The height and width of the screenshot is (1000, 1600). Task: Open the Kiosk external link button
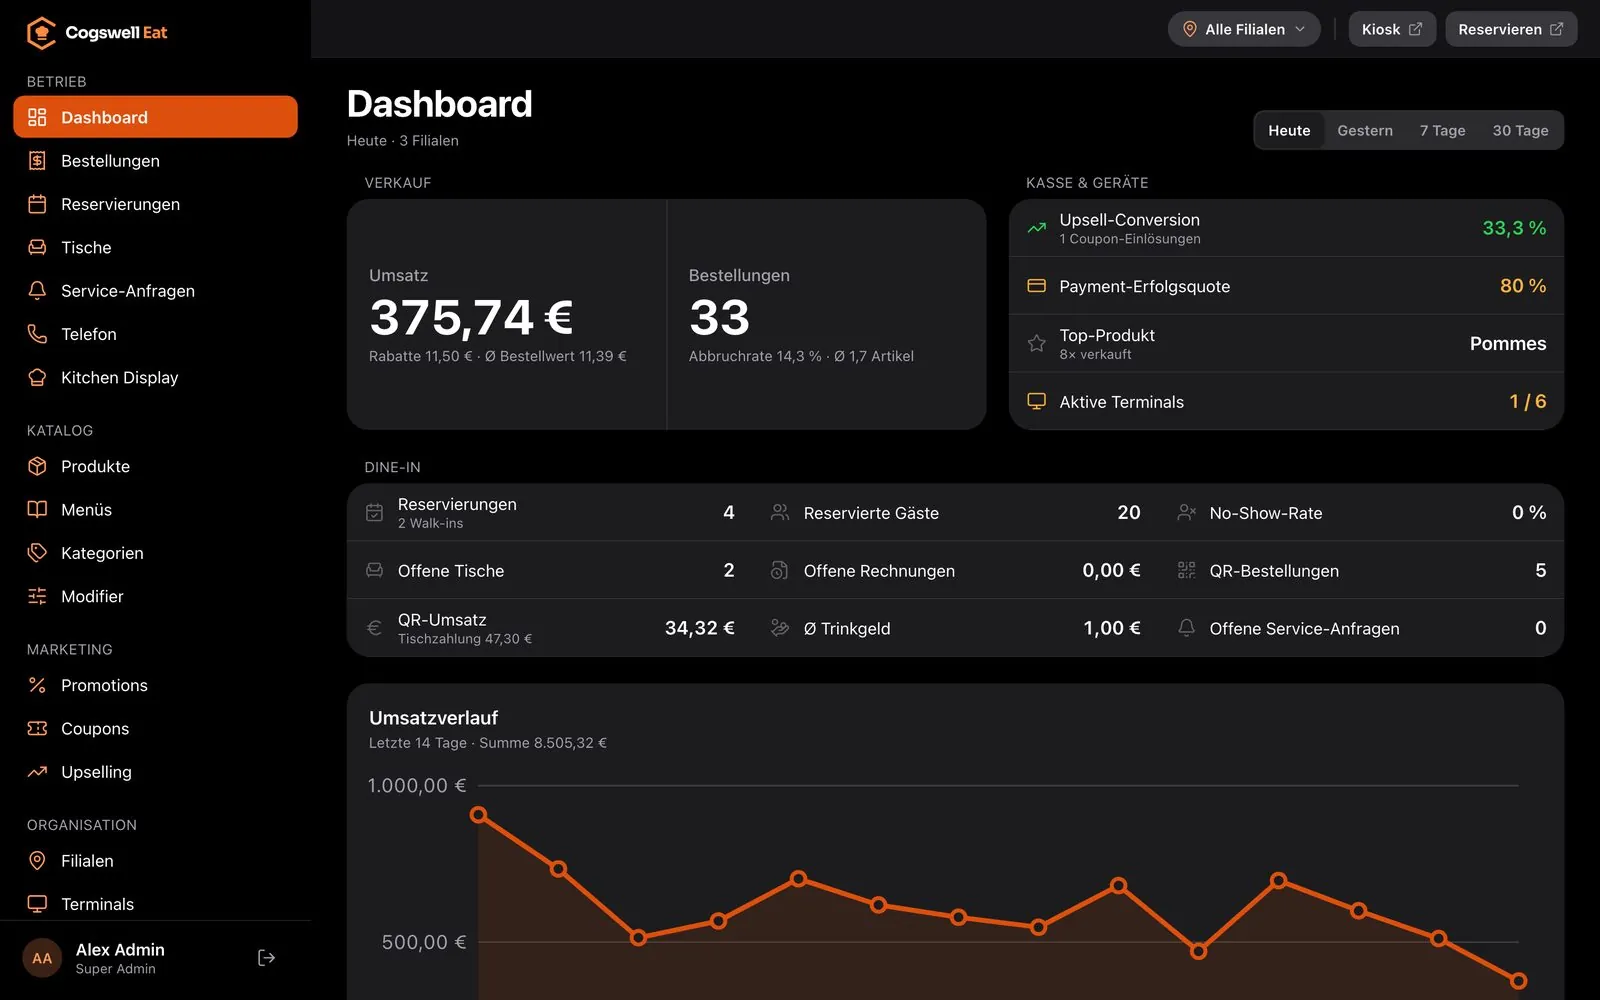point(1392,29)
